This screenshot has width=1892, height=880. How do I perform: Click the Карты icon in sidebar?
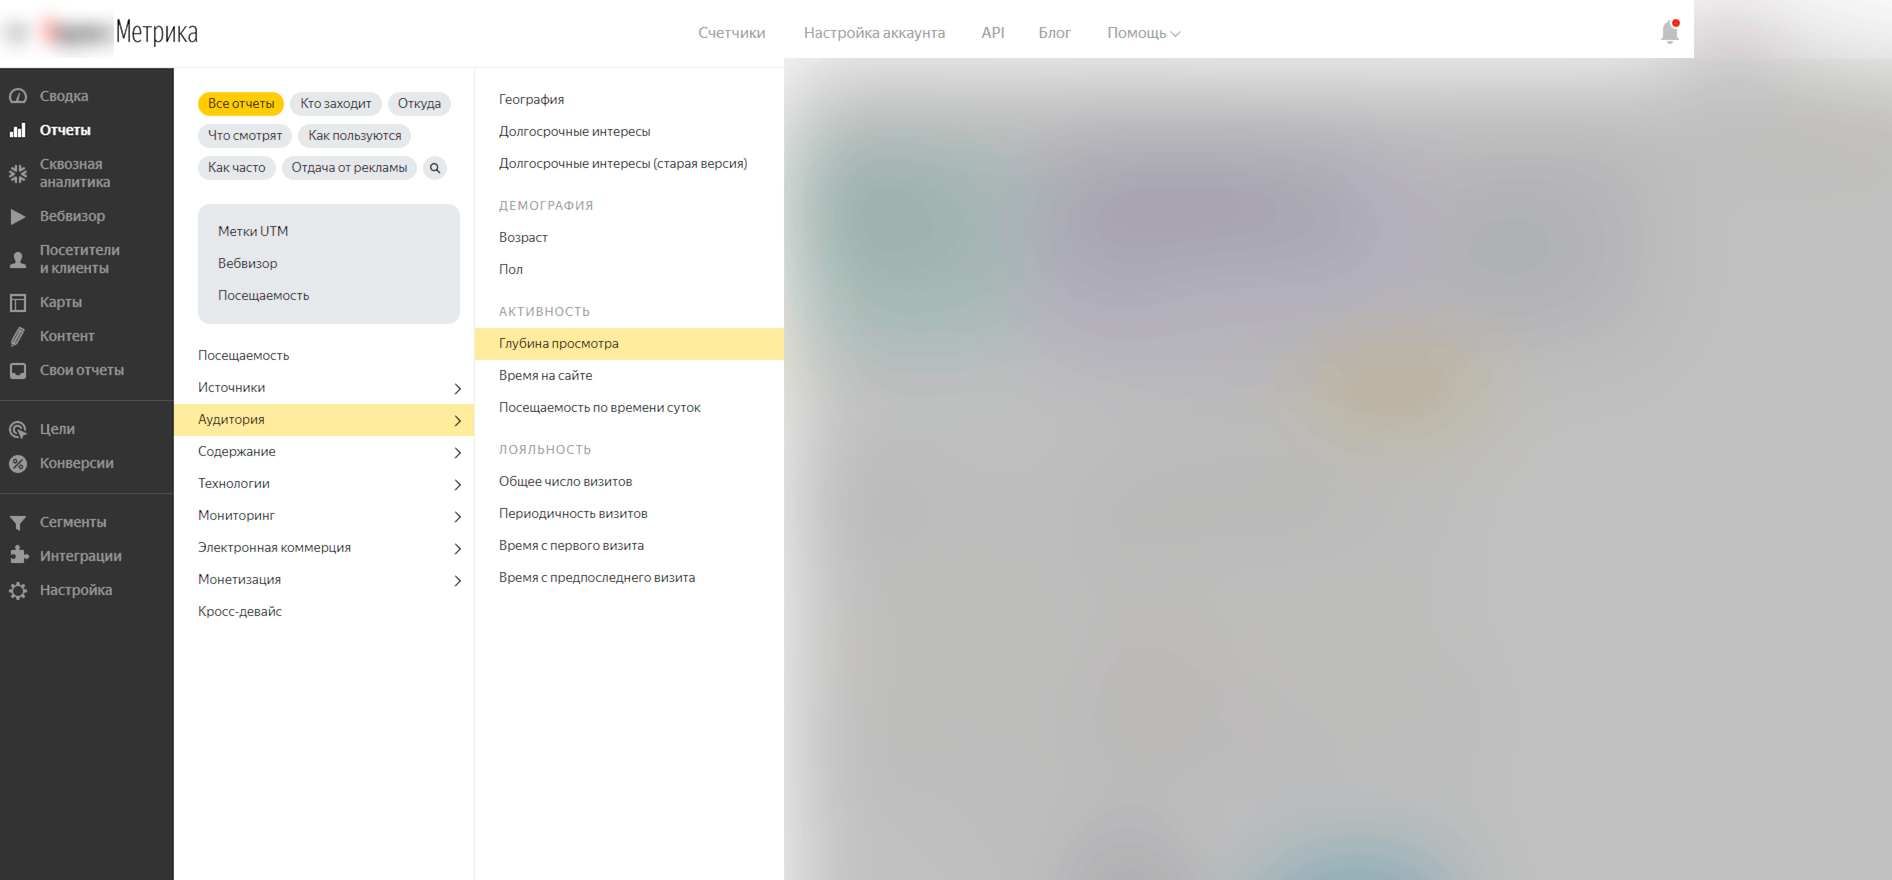pyautogui.click(x=18, y=302)
